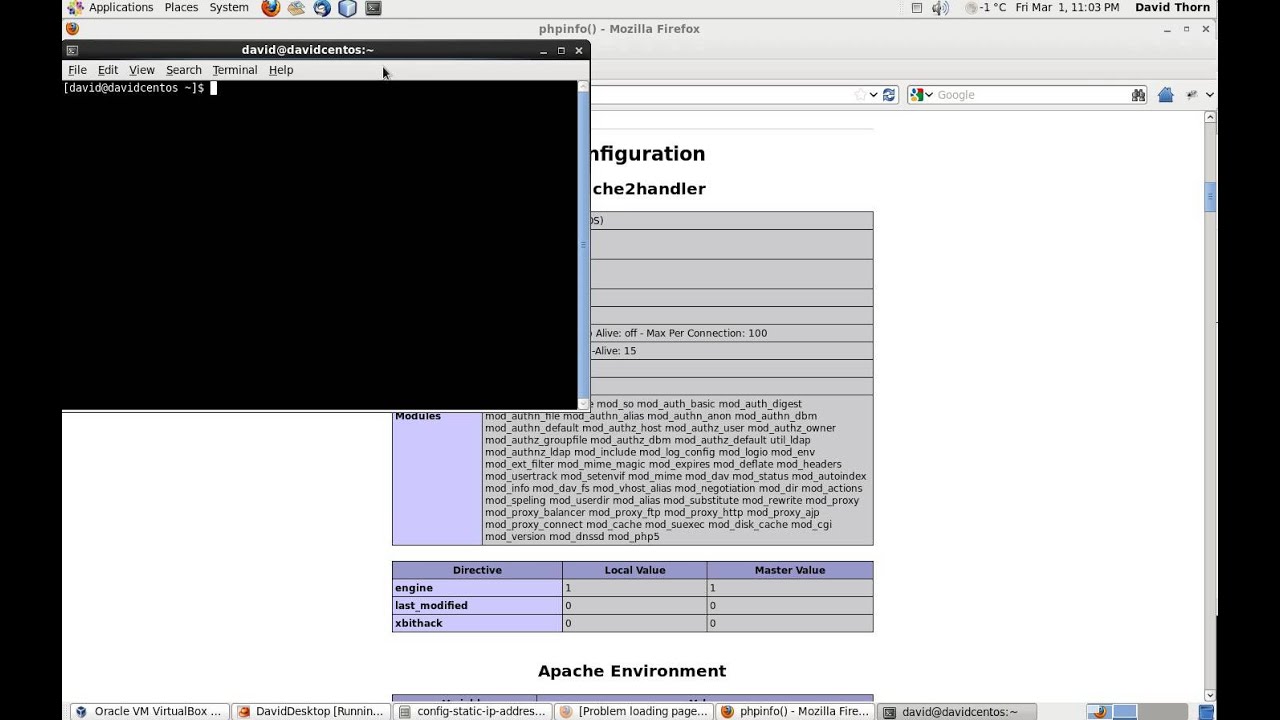Switch to david@davidcentos taskbar item

(957, 711)
